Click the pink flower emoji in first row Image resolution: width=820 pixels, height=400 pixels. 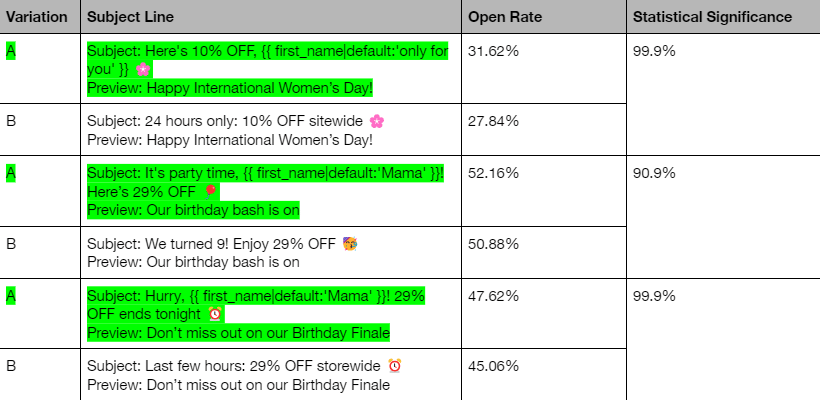143,69
